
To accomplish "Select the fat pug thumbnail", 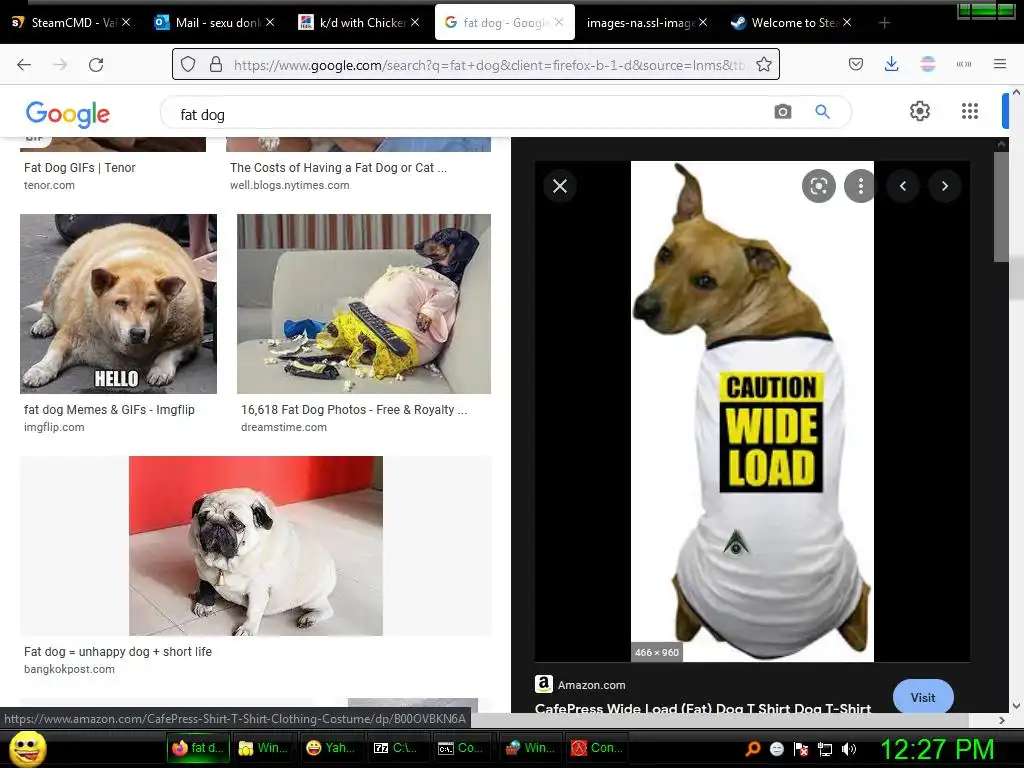I will click(255, 546).
